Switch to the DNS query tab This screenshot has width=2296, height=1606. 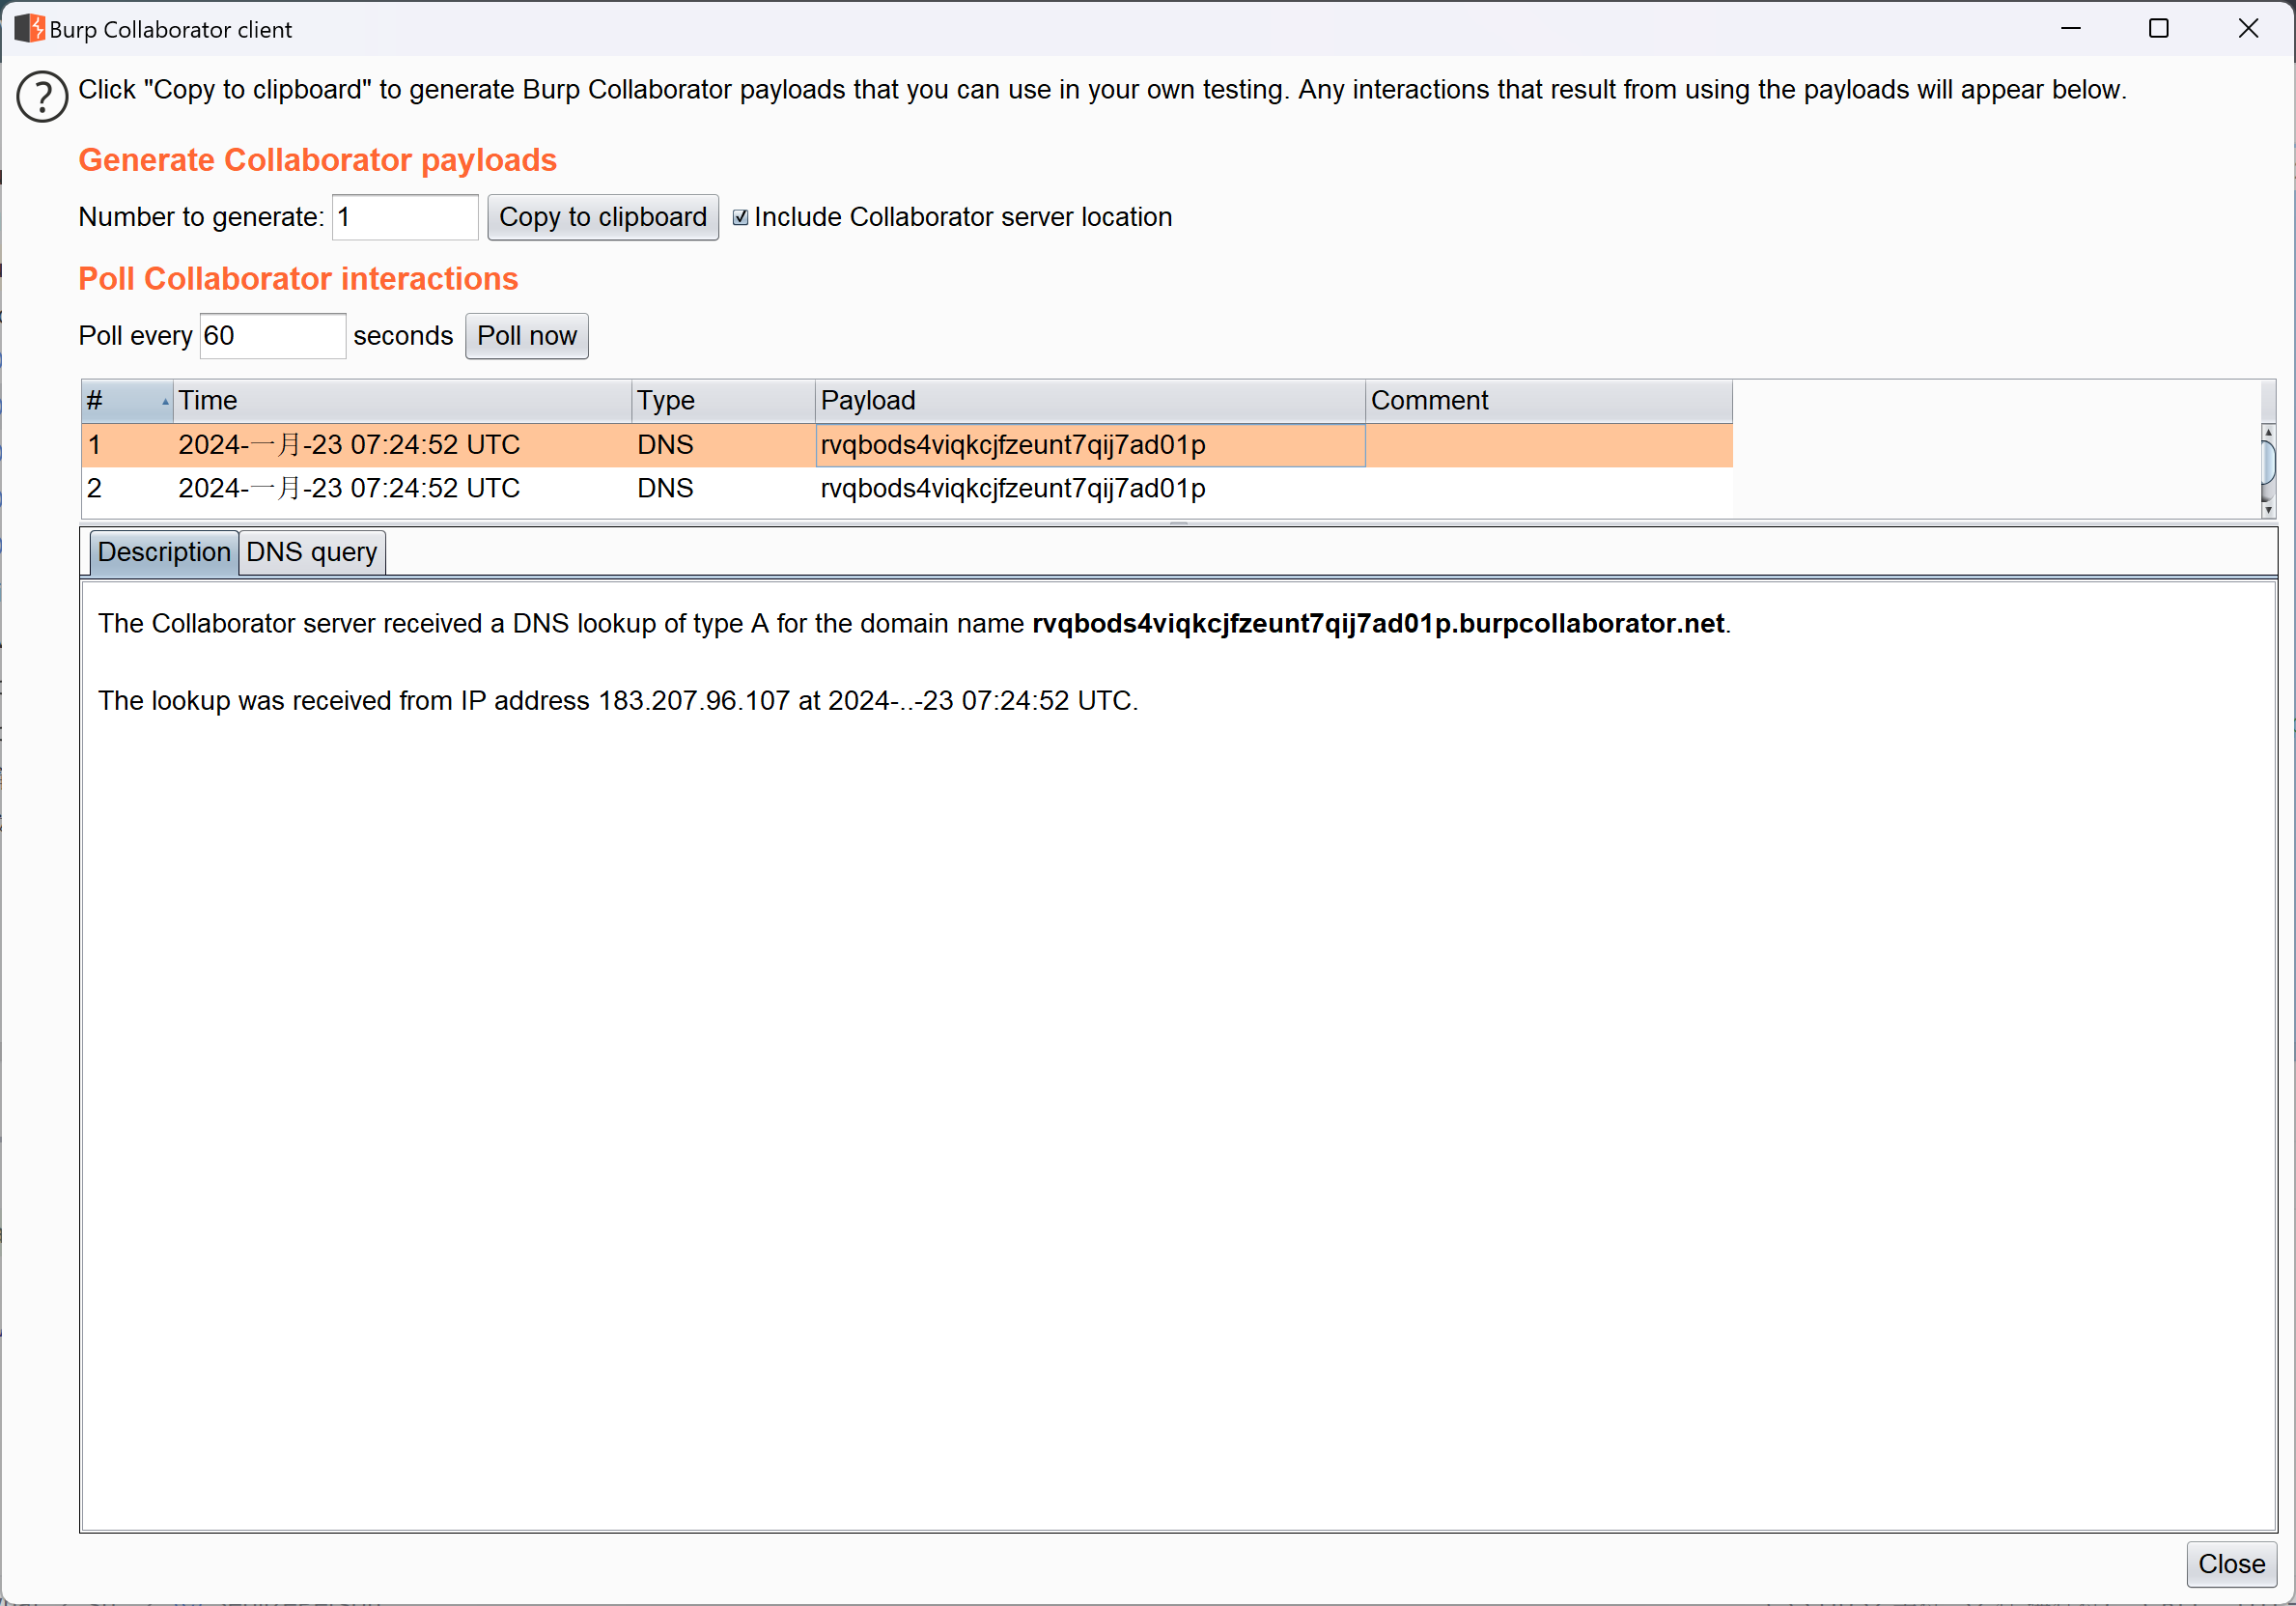(312, 552)
